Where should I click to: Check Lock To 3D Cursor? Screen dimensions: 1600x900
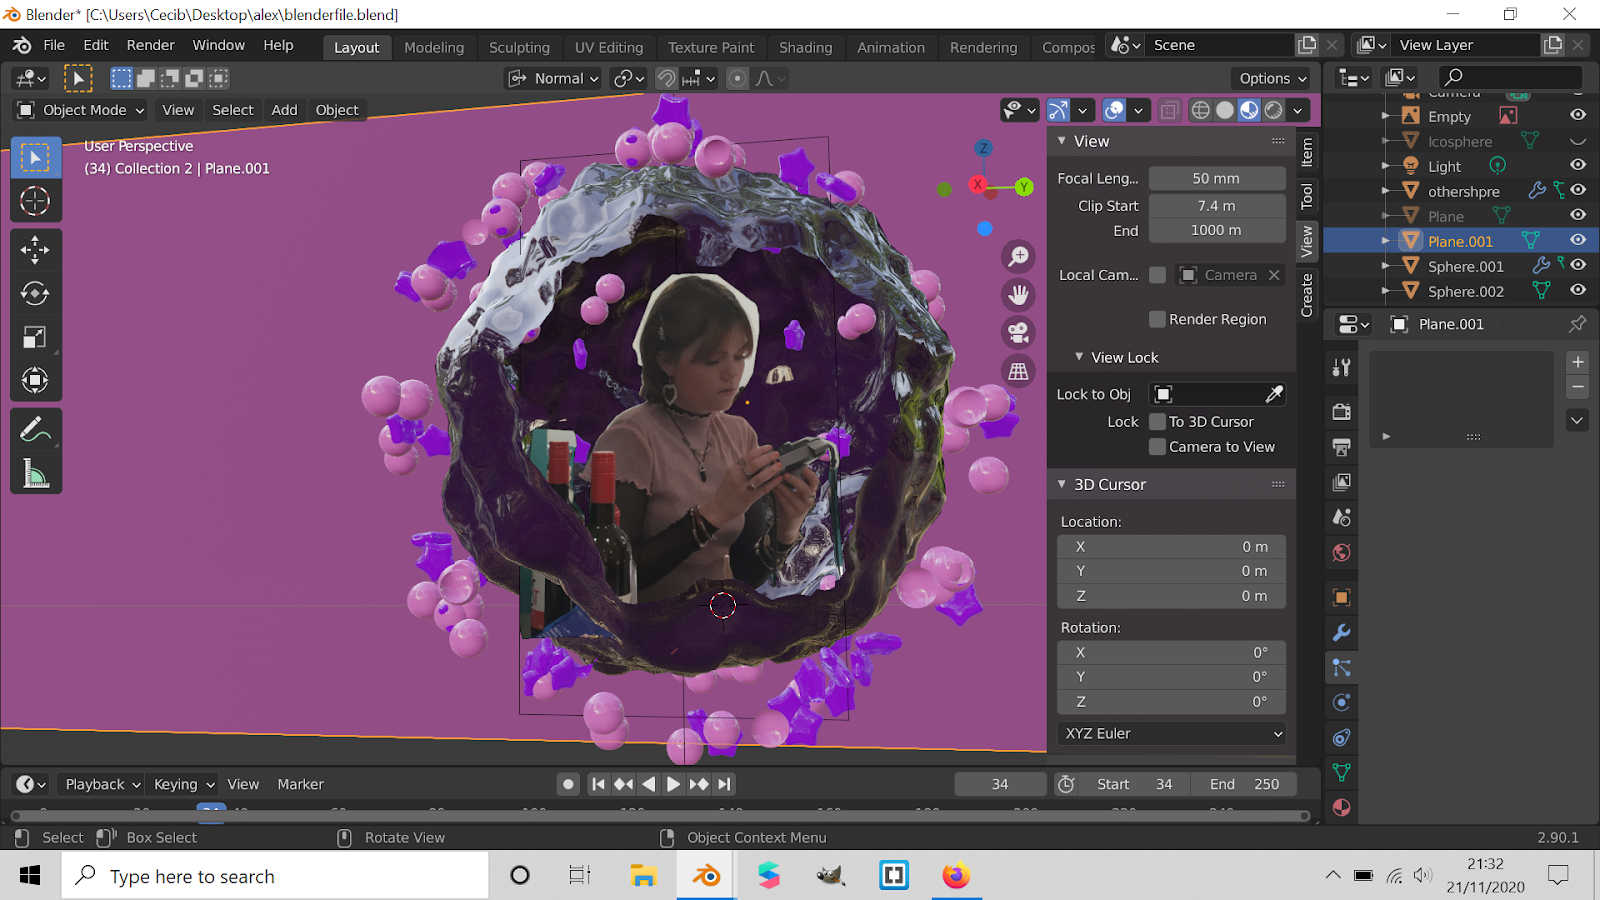1157,422
